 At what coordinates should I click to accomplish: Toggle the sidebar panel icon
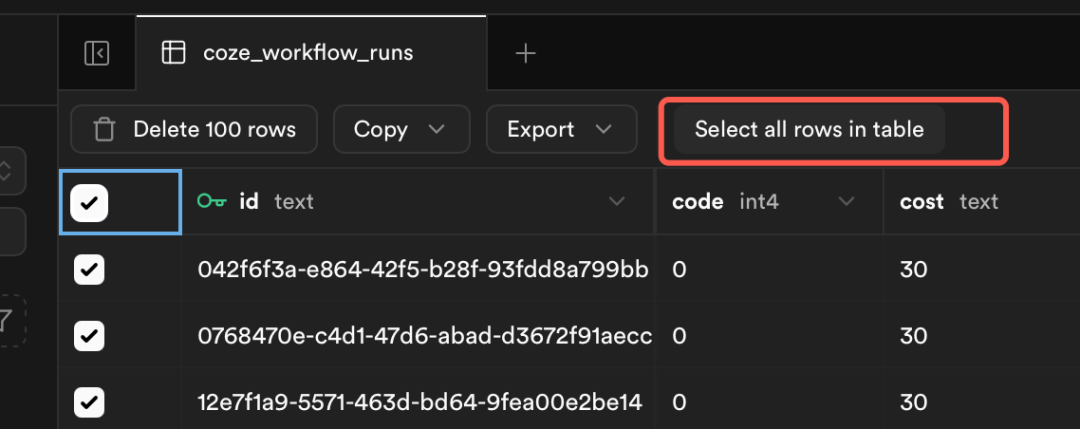coord(97,53)
